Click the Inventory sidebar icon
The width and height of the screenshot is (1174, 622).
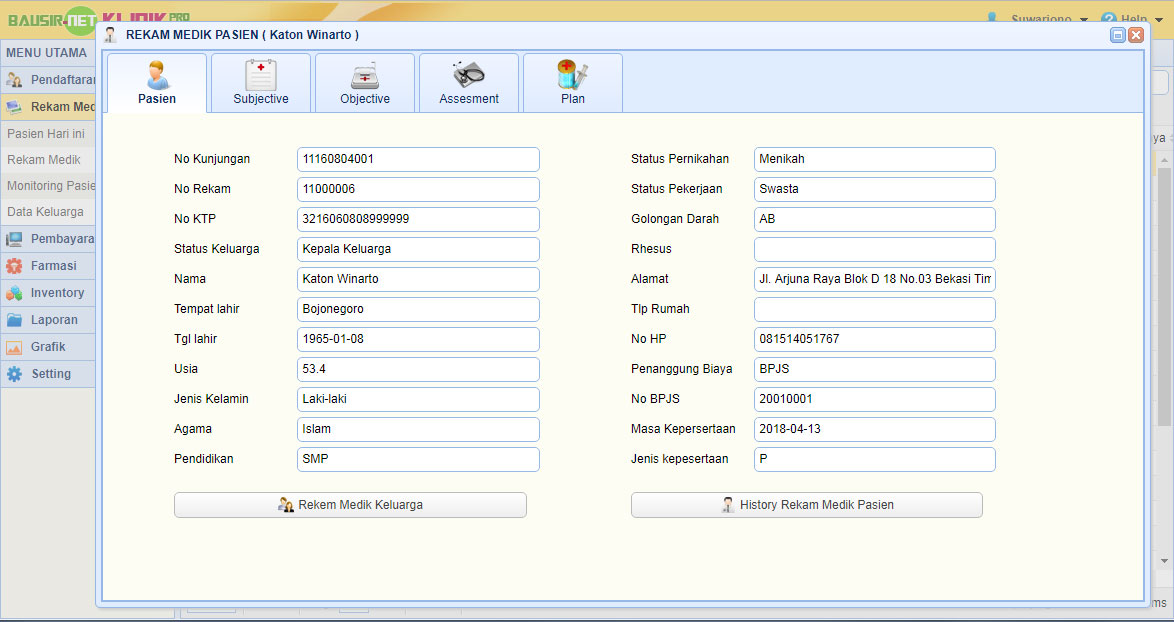(14, 293)
